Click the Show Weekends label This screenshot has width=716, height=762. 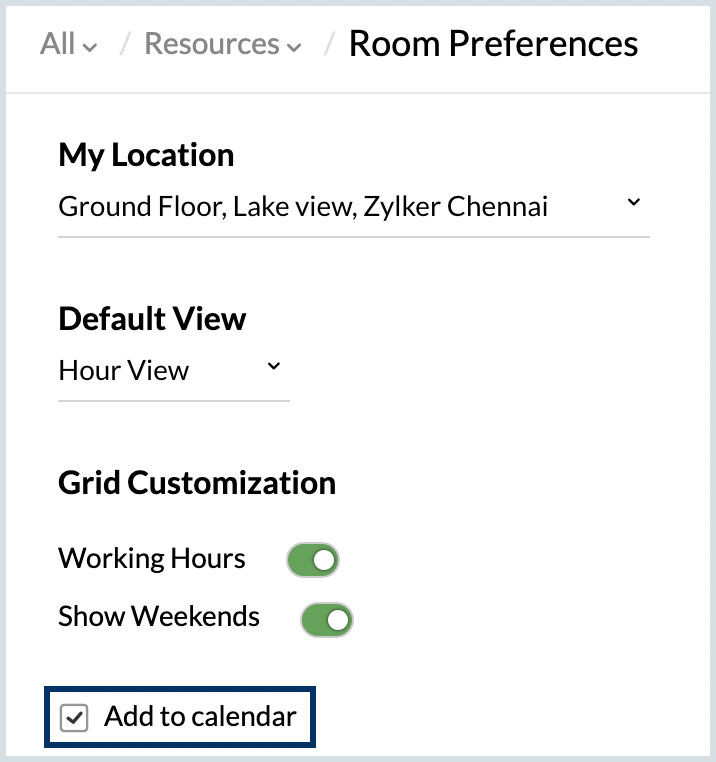click(159, 616)
